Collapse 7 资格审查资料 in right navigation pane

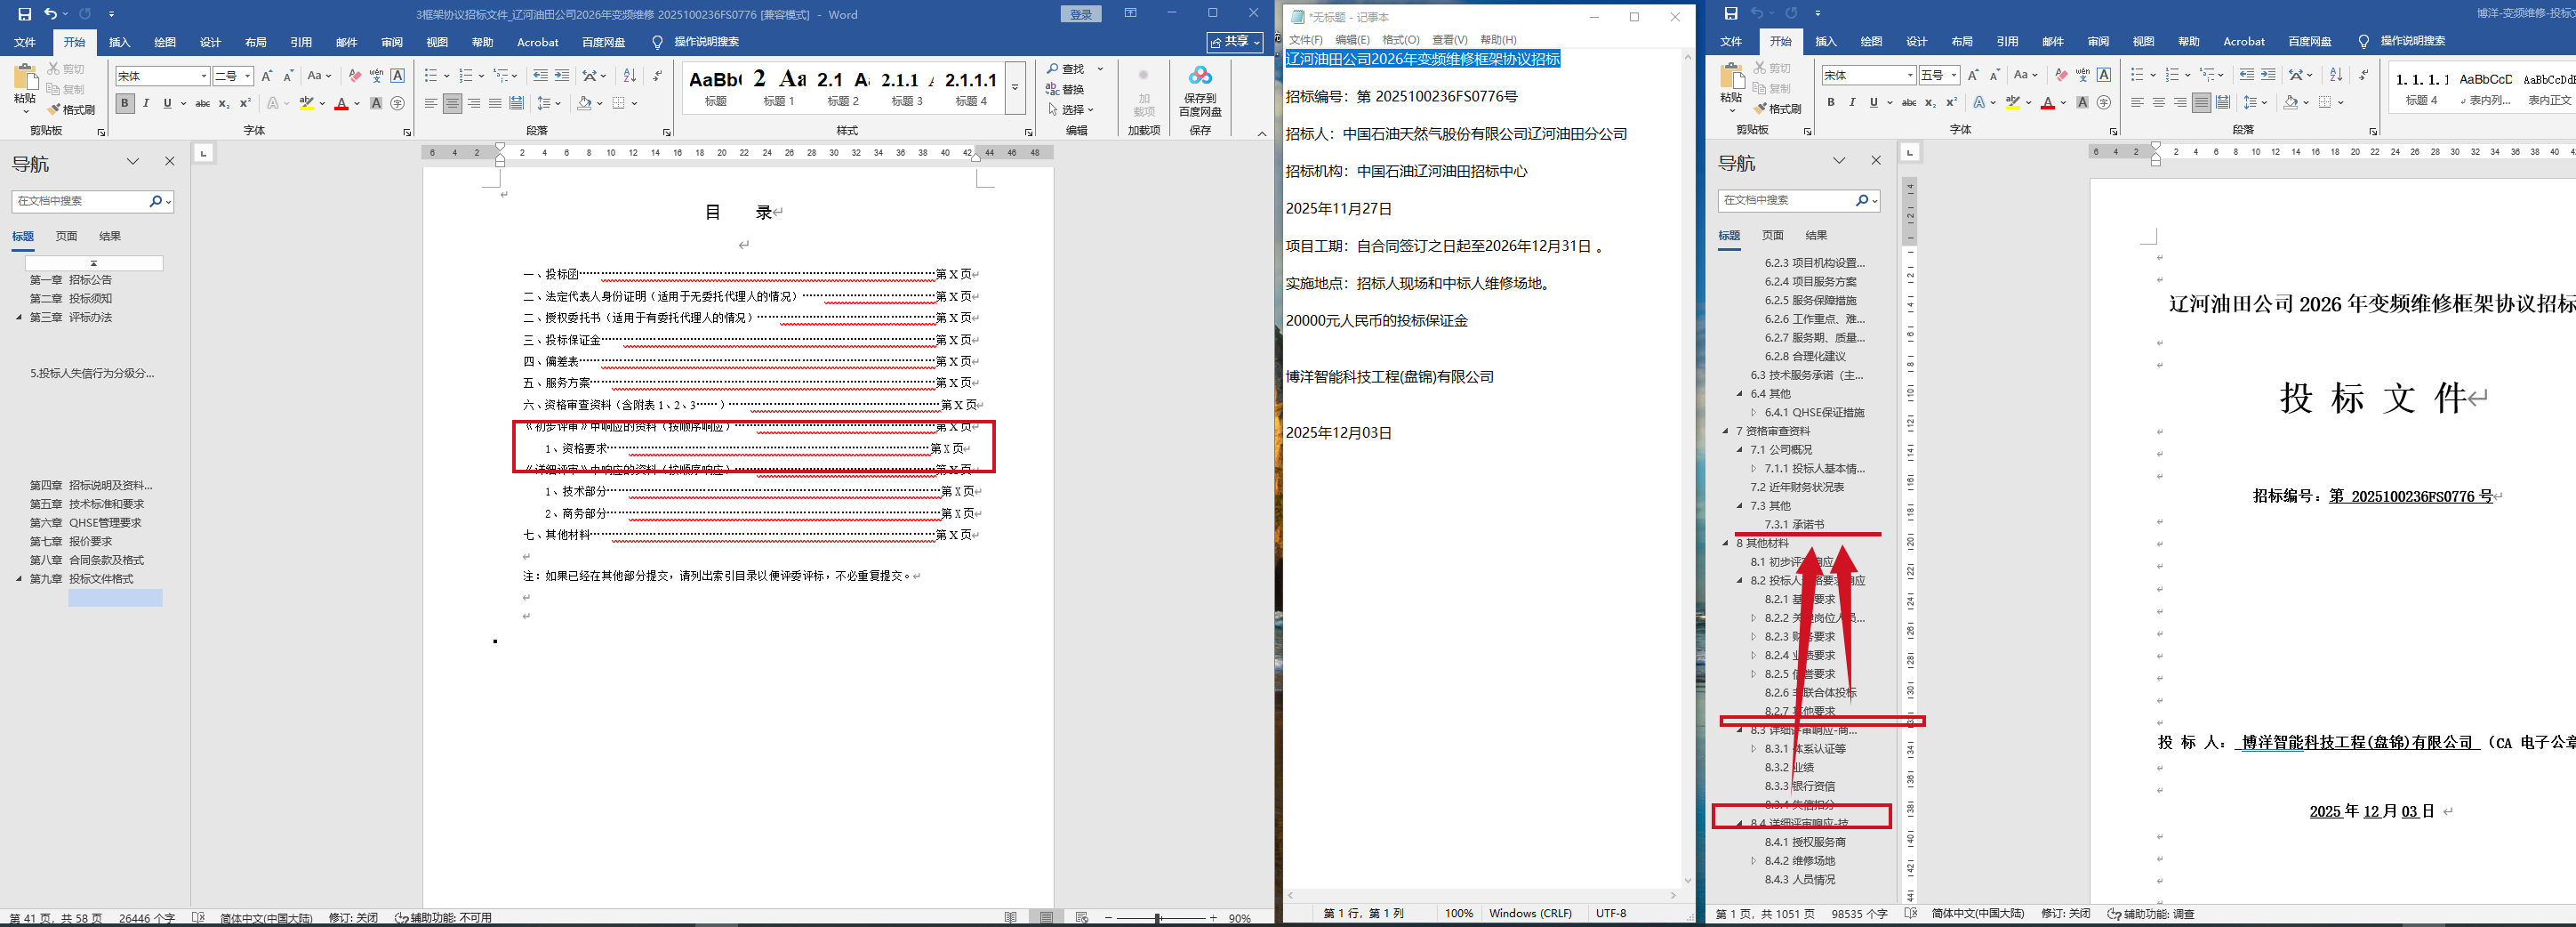coord(1725,431)
